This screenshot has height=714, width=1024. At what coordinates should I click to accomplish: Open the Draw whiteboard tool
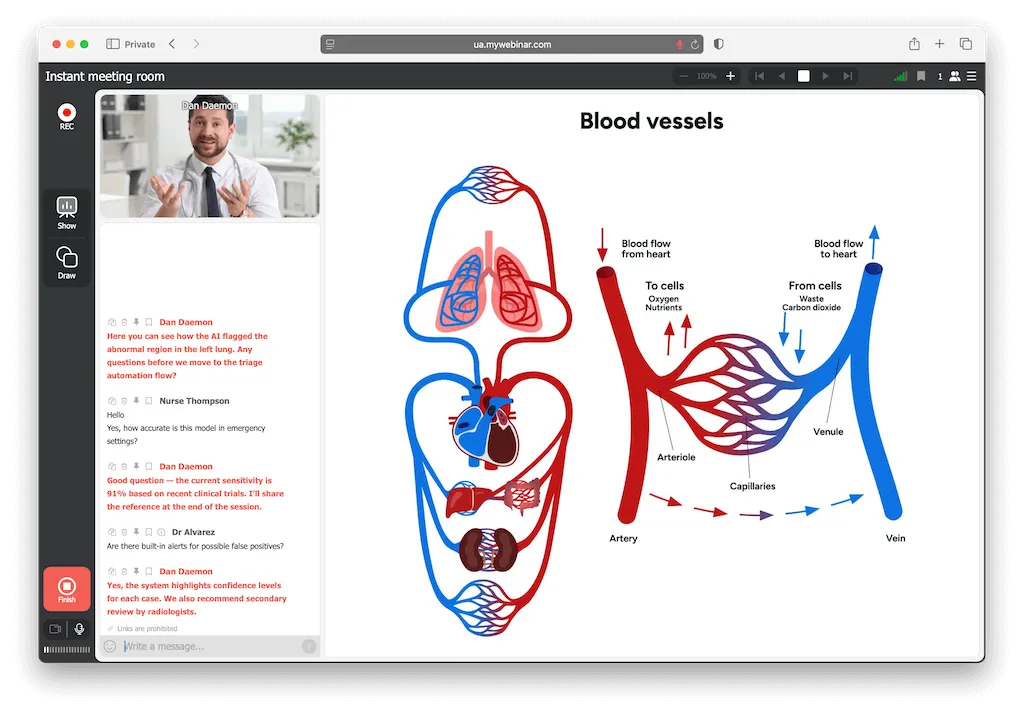coord(67,260)
